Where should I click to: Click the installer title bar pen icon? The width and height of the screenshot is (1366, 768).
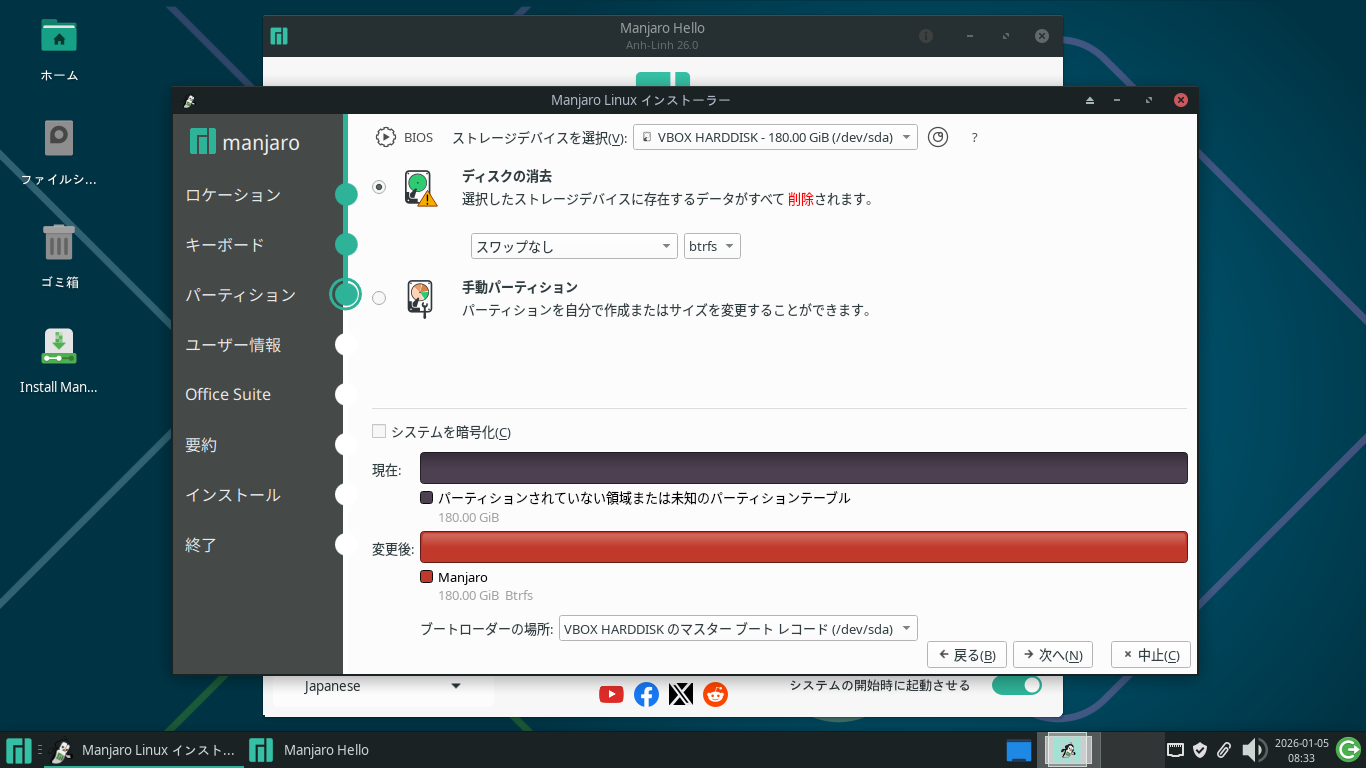coord(189,100)
